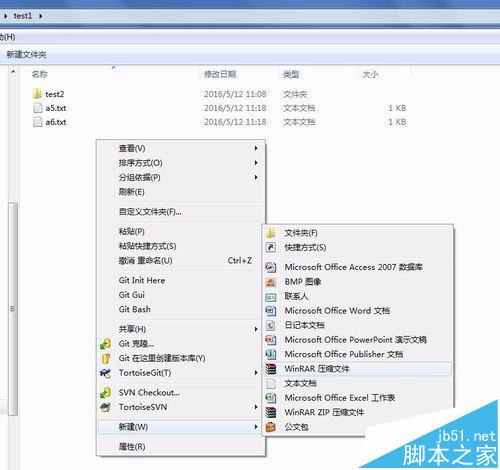This screenshot has width=500, height=470.
Task: Click the Microsoft Office Excel 工作表 icon
Action: 271,398
